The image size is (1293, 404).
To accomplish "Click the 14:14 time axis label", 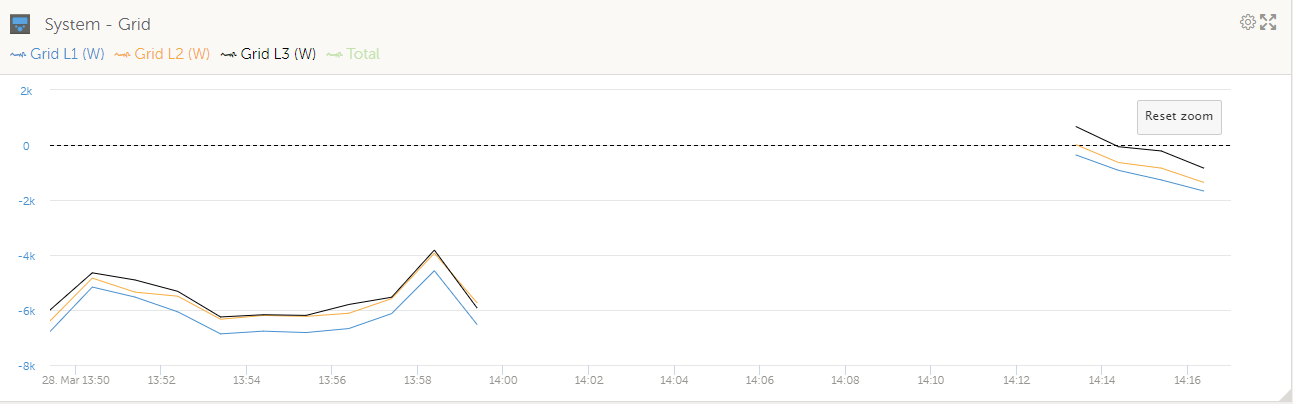I will [x=1101, y=381].
